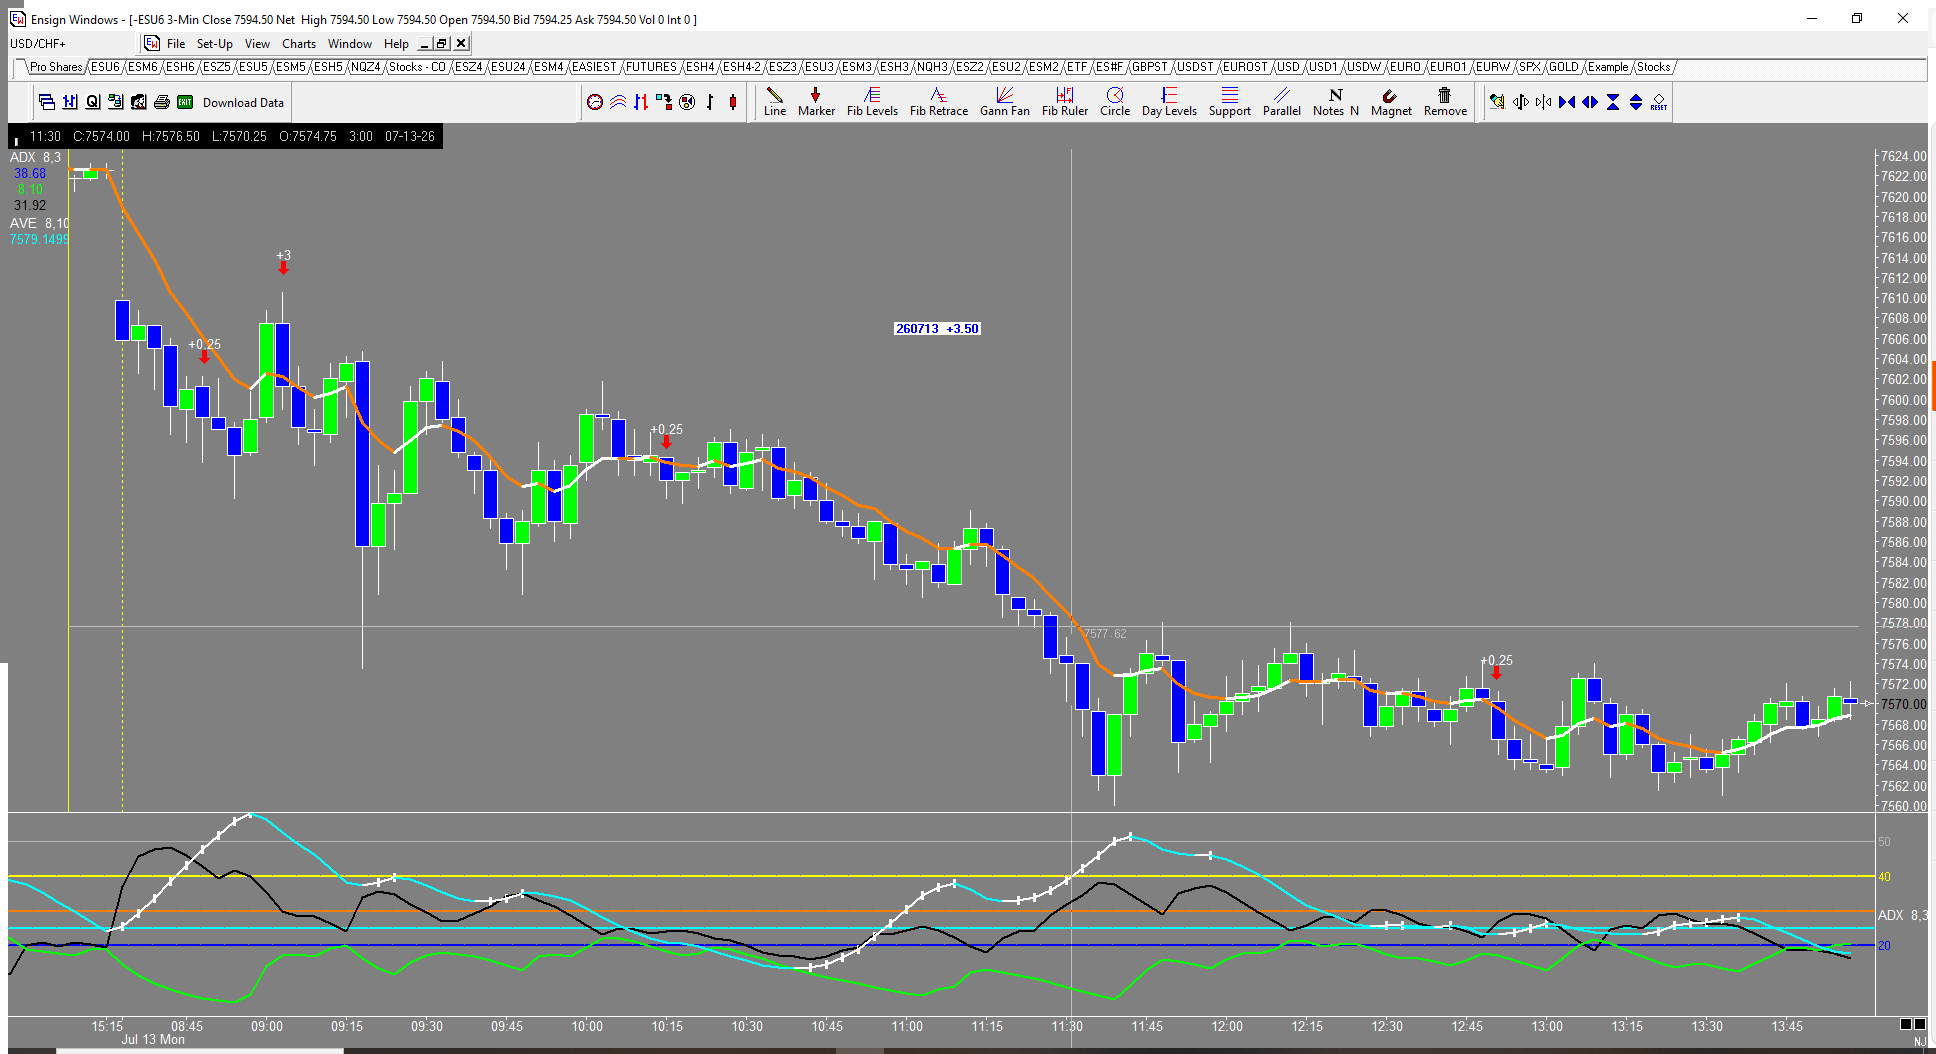Switch to the ESU6 tab
This screenshot has width=1936, height=1054.
[105, 67]
